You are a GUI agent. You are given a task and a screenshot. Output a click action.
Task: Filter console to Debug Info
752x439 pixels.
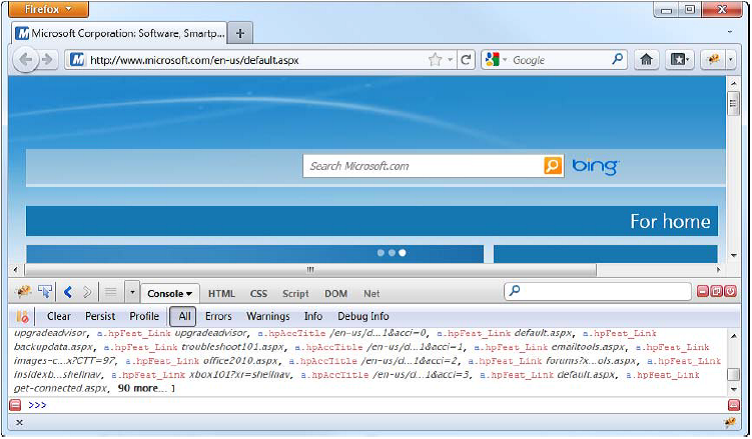[363, 317]
